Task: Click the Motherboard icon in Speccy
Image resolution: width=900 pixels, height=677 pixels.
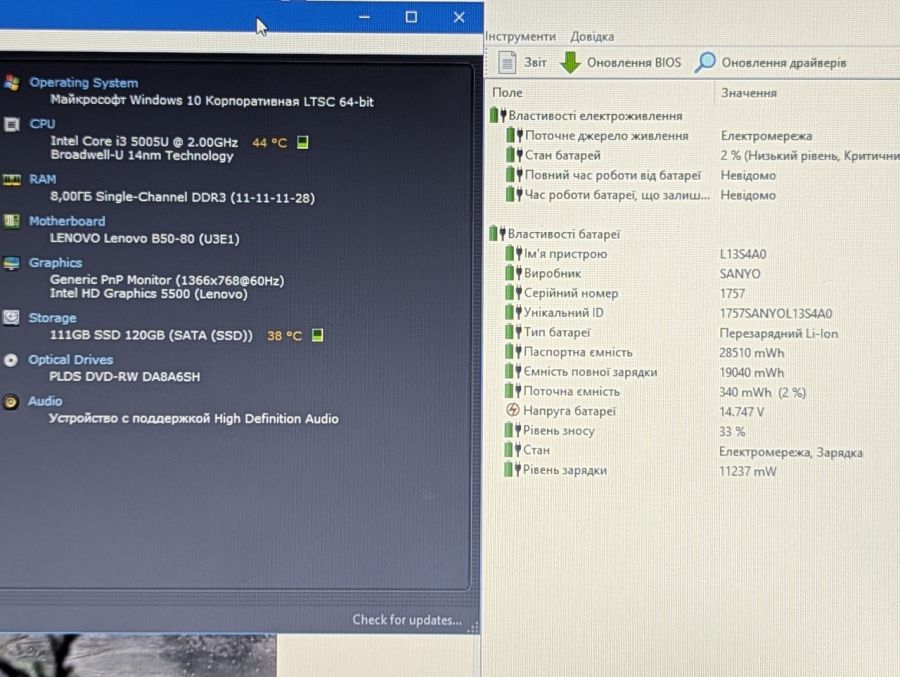Action: click(x=11, y=221)
